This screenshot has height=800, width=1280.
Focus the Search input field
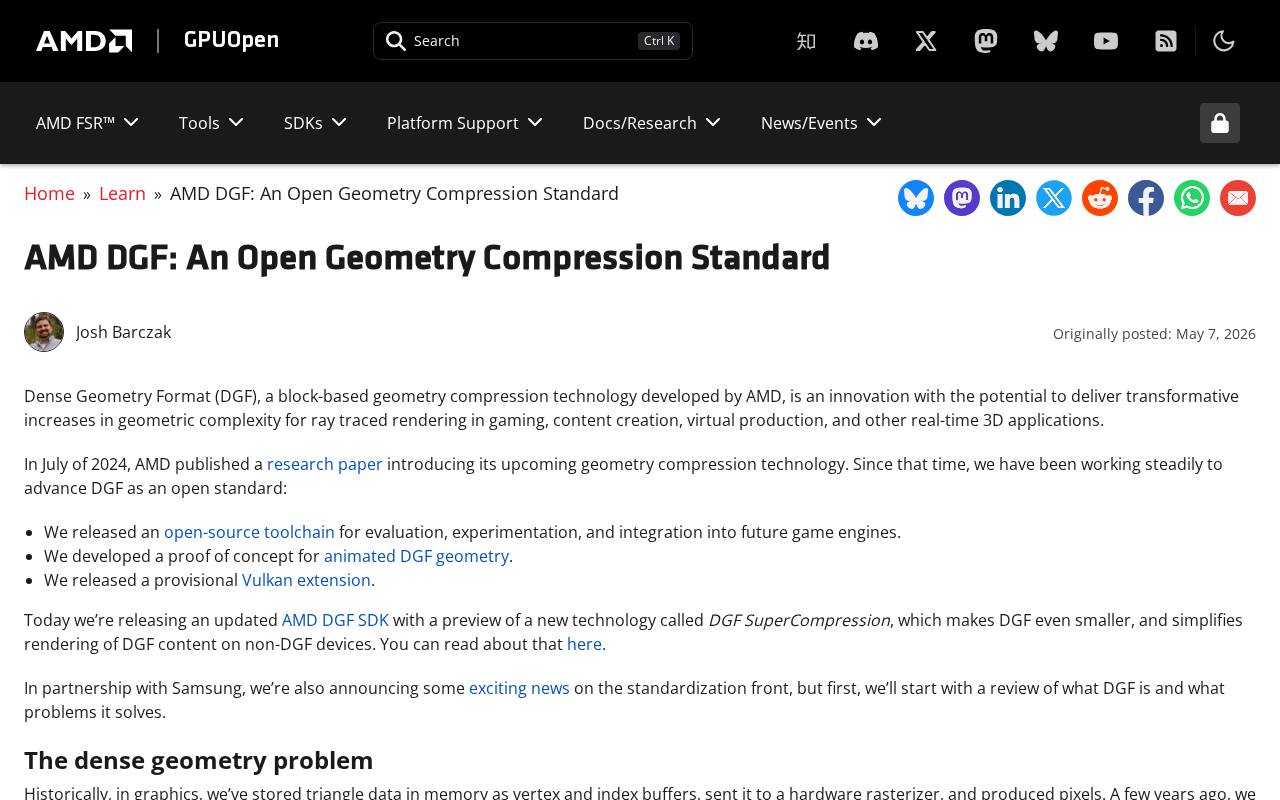(533, 41)
